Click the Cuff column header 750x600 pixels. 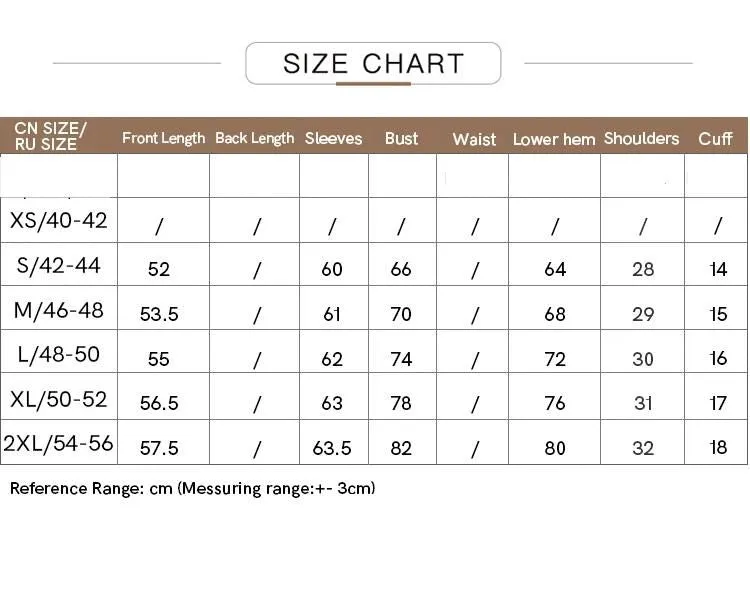tap(715, 139)
